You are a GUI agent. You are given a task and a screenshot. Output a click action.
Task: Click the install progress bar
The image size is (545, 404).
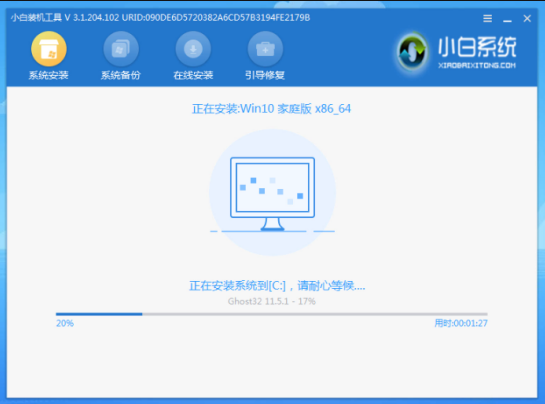point(271,314)
